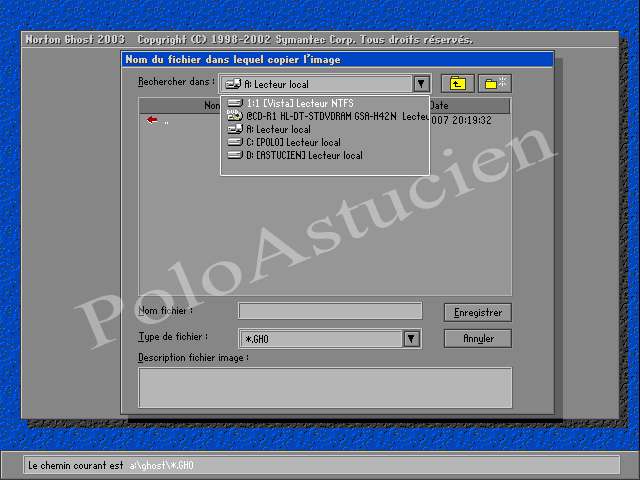Click the Enregistrer button
The image size is (640, 480).
[478, 313]
